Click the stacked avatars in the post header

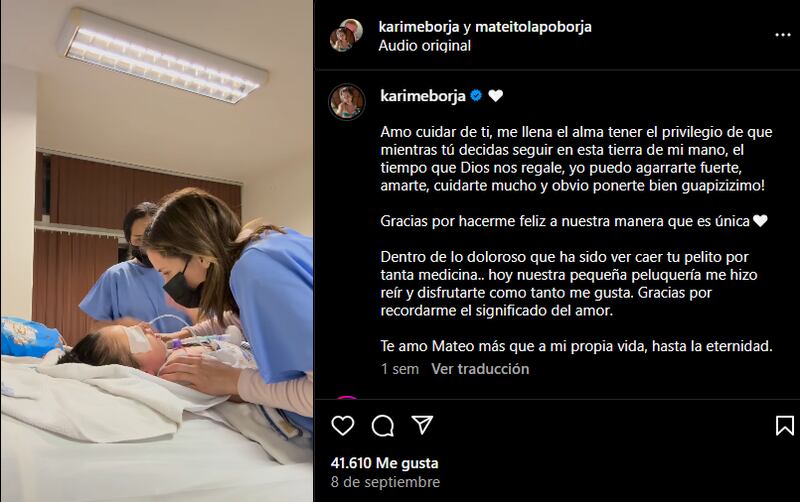(346, 35)
